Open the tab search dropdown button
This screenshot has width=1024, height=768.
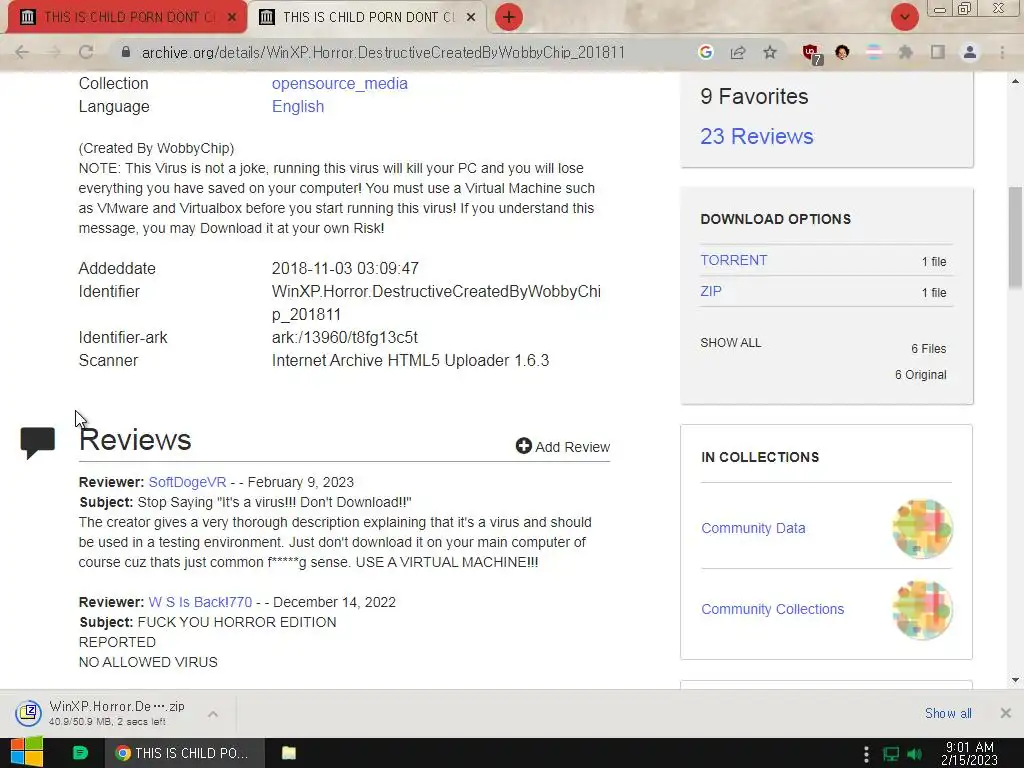pyautogui.click(x=905, y=17)
